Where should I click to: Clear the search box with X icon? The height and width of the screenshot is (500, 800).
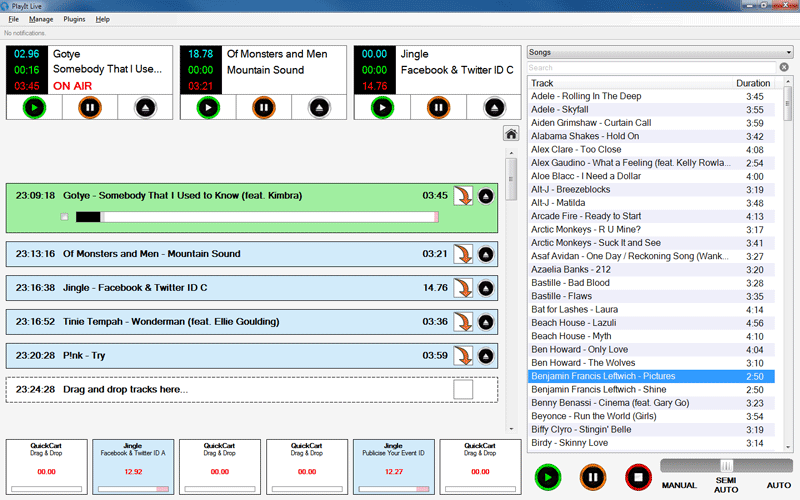[x=784, y=67]
